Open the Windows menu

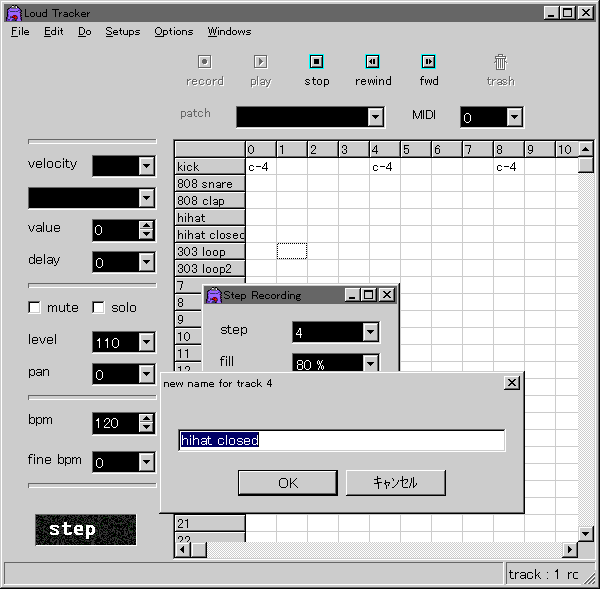[229, 31]
